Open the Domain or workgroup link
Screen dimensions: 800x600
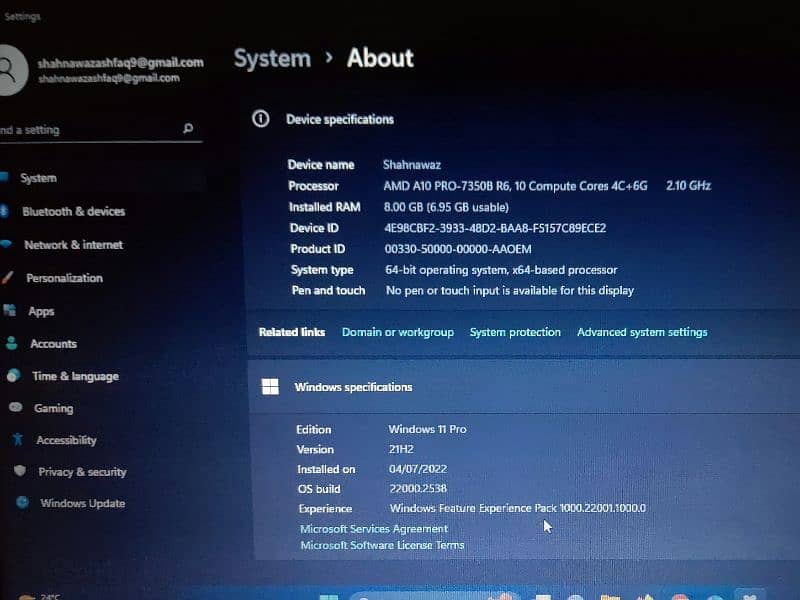pyautogui.click(x=397, y=332)
